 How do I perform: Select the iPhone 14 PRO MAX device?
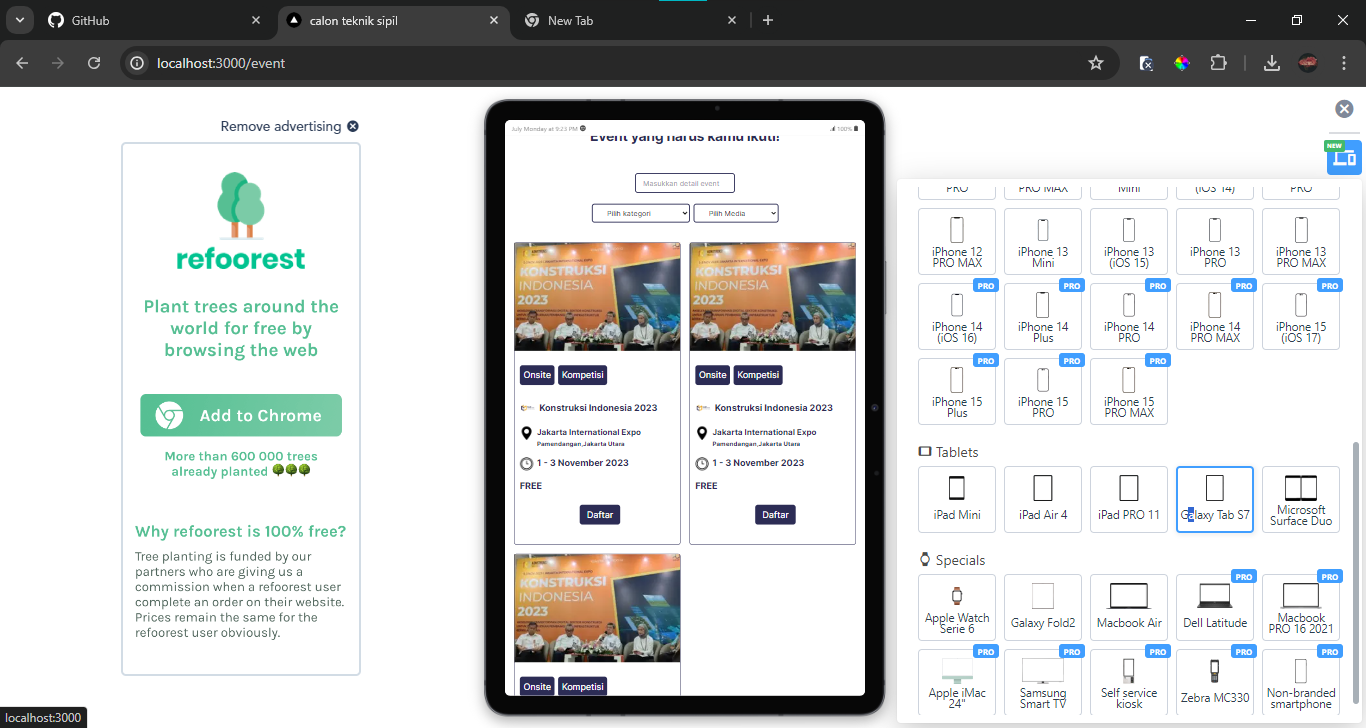[1215, 316]
